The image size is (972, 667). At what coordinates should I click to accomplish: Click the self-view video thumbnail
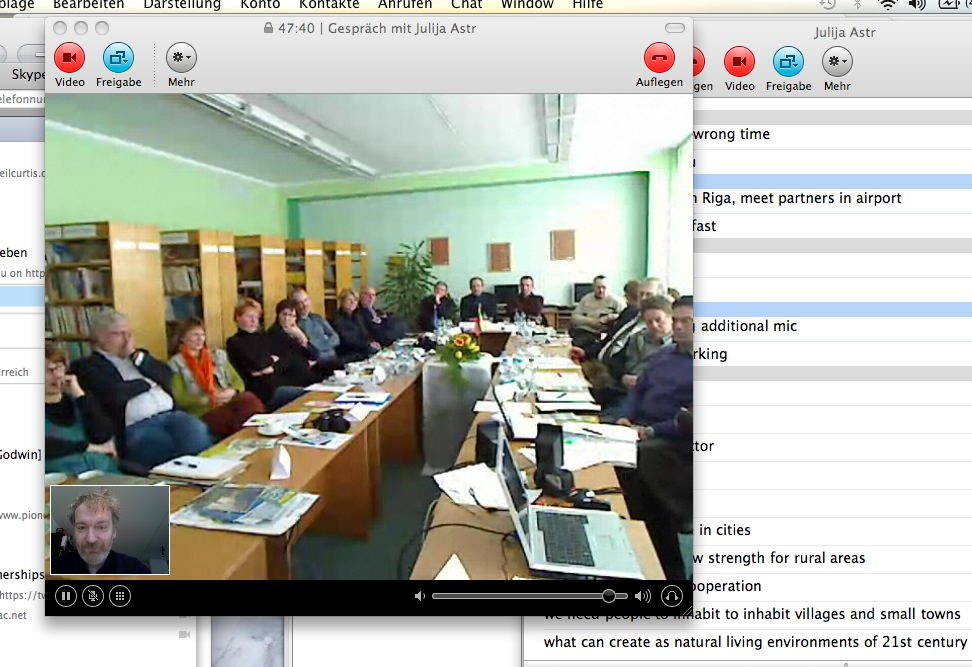[110, 529]
